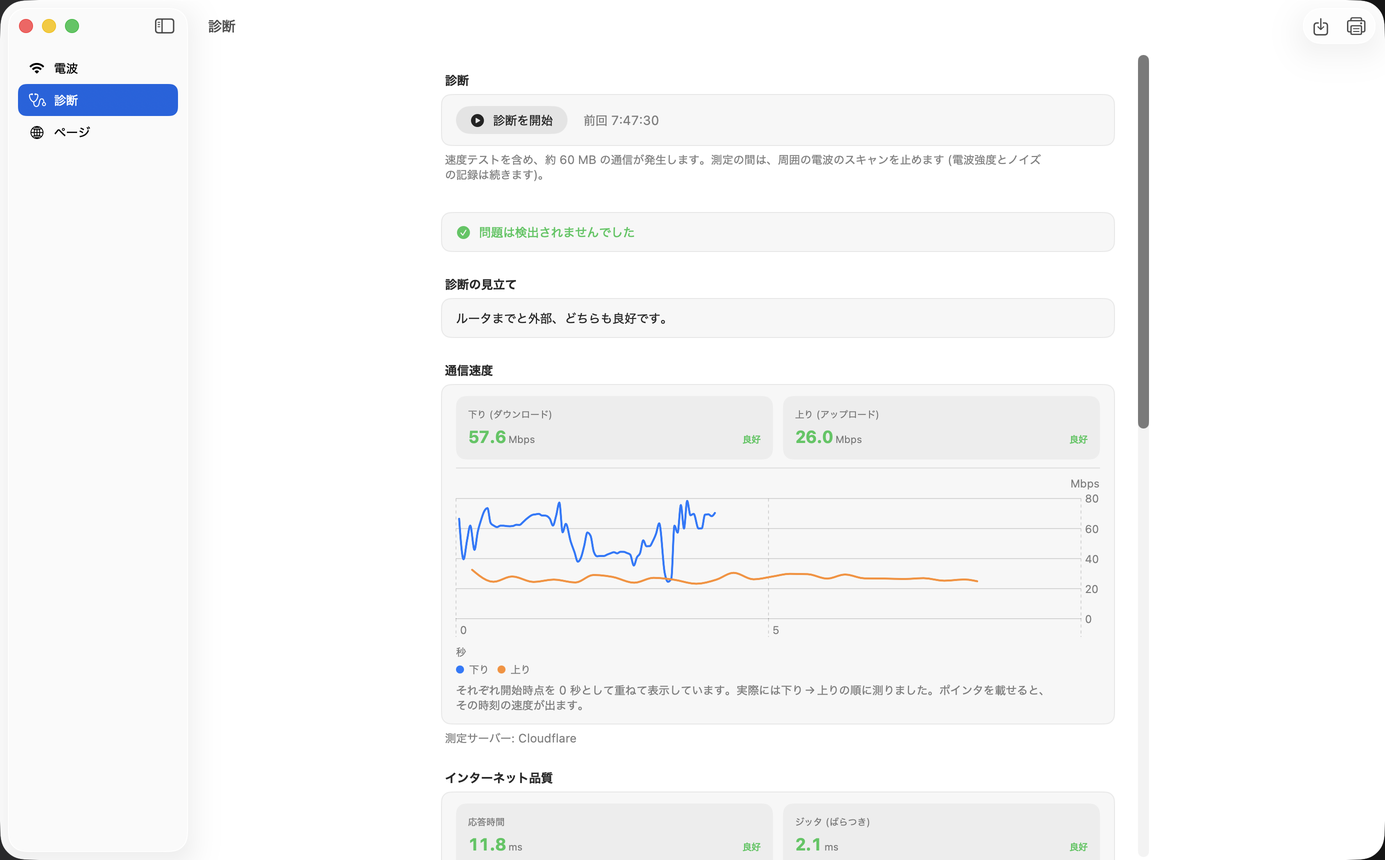Click the globe icon beside ページ

click(37, 132)
